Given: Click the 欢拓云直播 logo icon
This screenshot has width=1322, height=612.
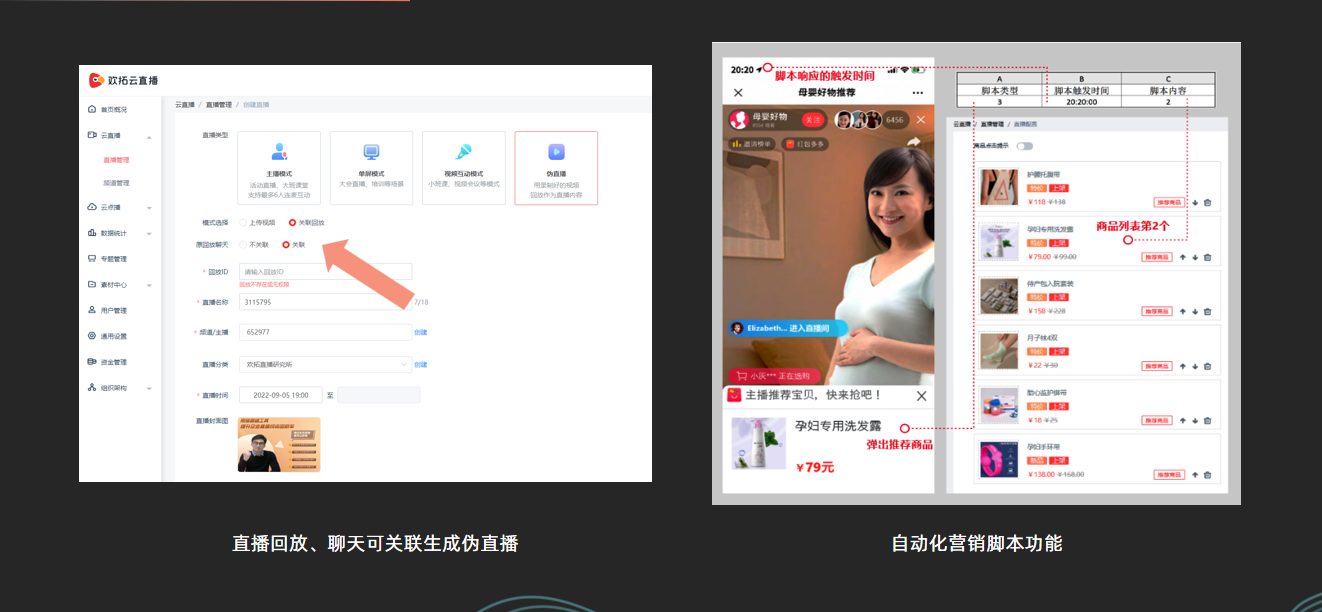Looking at the screenshot, I should pos(96,80).
